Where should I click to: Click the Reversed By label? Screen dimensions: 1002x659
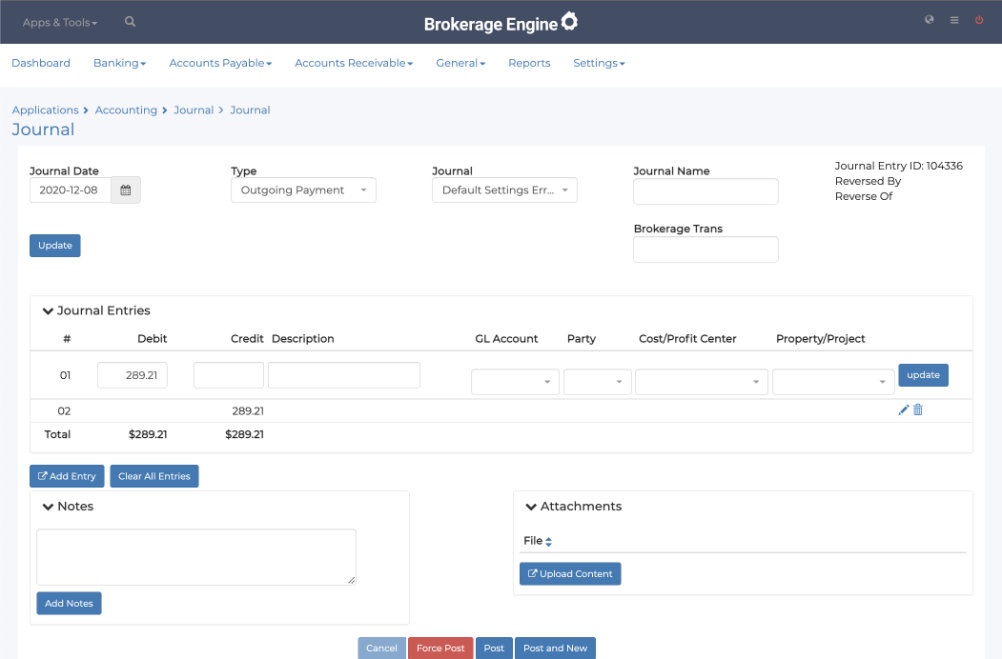pos(868,182)
